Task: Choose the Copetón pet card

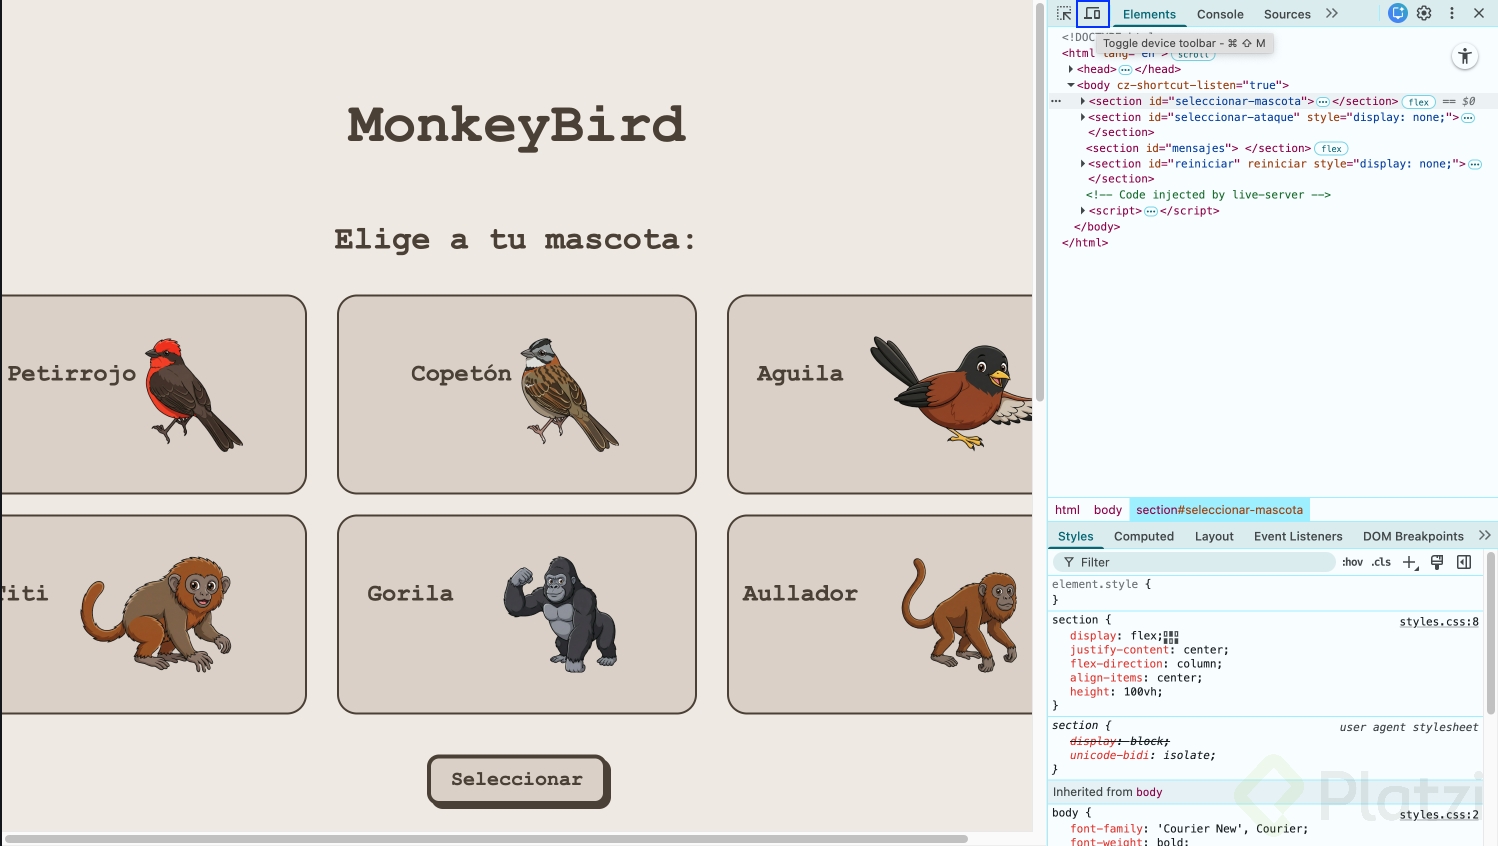Action: [517, 394]
